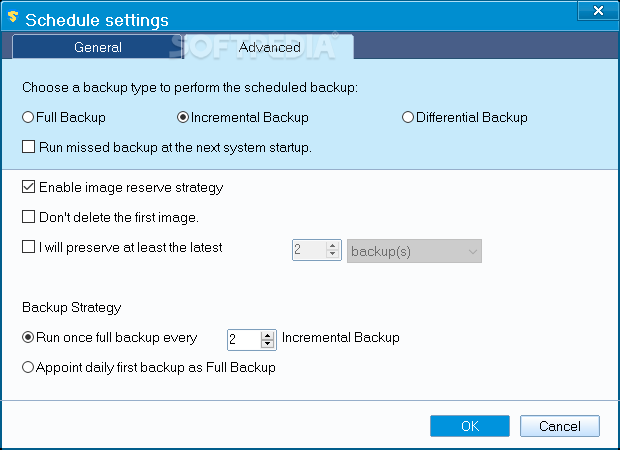Switch to the General tab
This screenshot has height=450, width=620.
click(98, 47)
